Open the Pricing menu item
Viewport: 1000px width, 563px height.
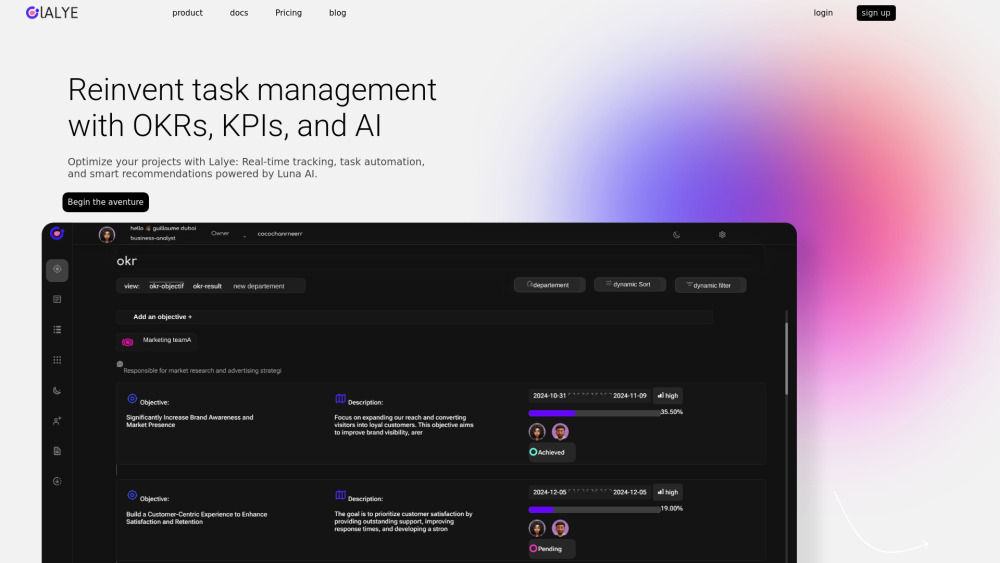click(288, 13)
